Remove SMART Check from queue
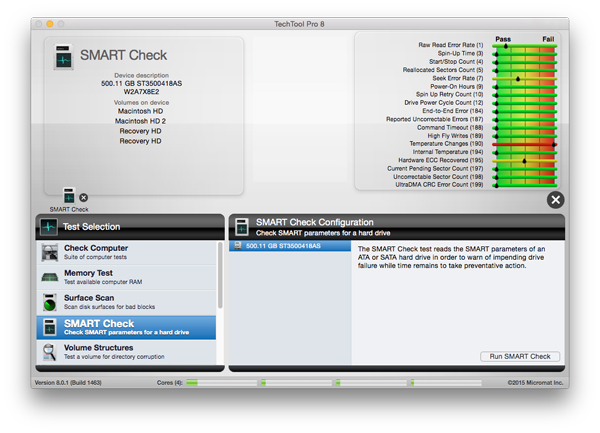 pyautogui.click(x=83, y=198)
